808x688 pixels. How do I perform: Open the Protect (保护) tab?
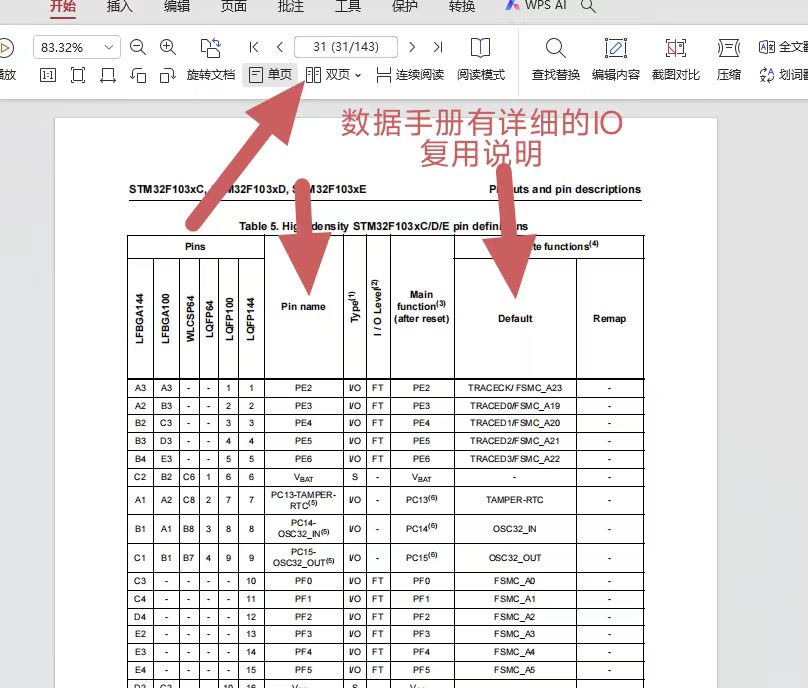point(405,6)
